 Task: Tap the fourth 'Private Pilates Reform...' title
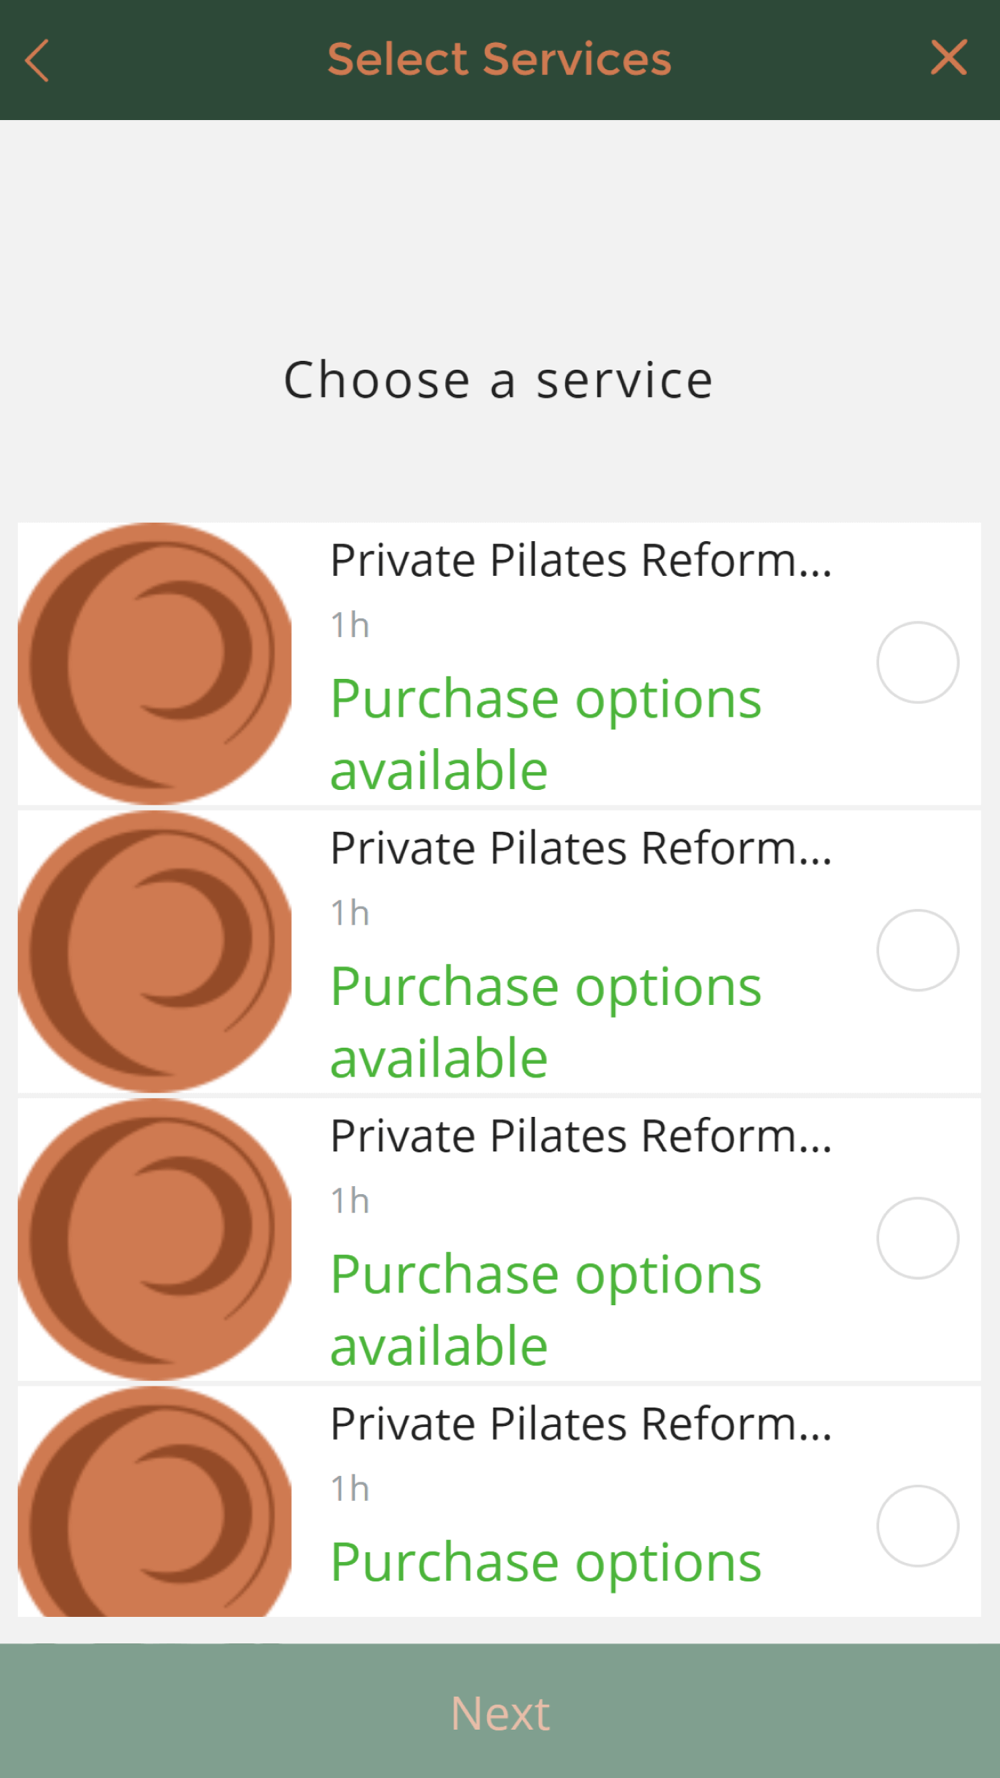[581, 1424]
